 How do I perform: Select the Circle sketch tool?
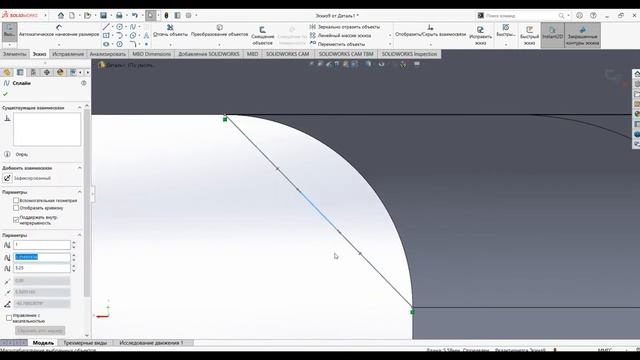click(x=119, y=27)
